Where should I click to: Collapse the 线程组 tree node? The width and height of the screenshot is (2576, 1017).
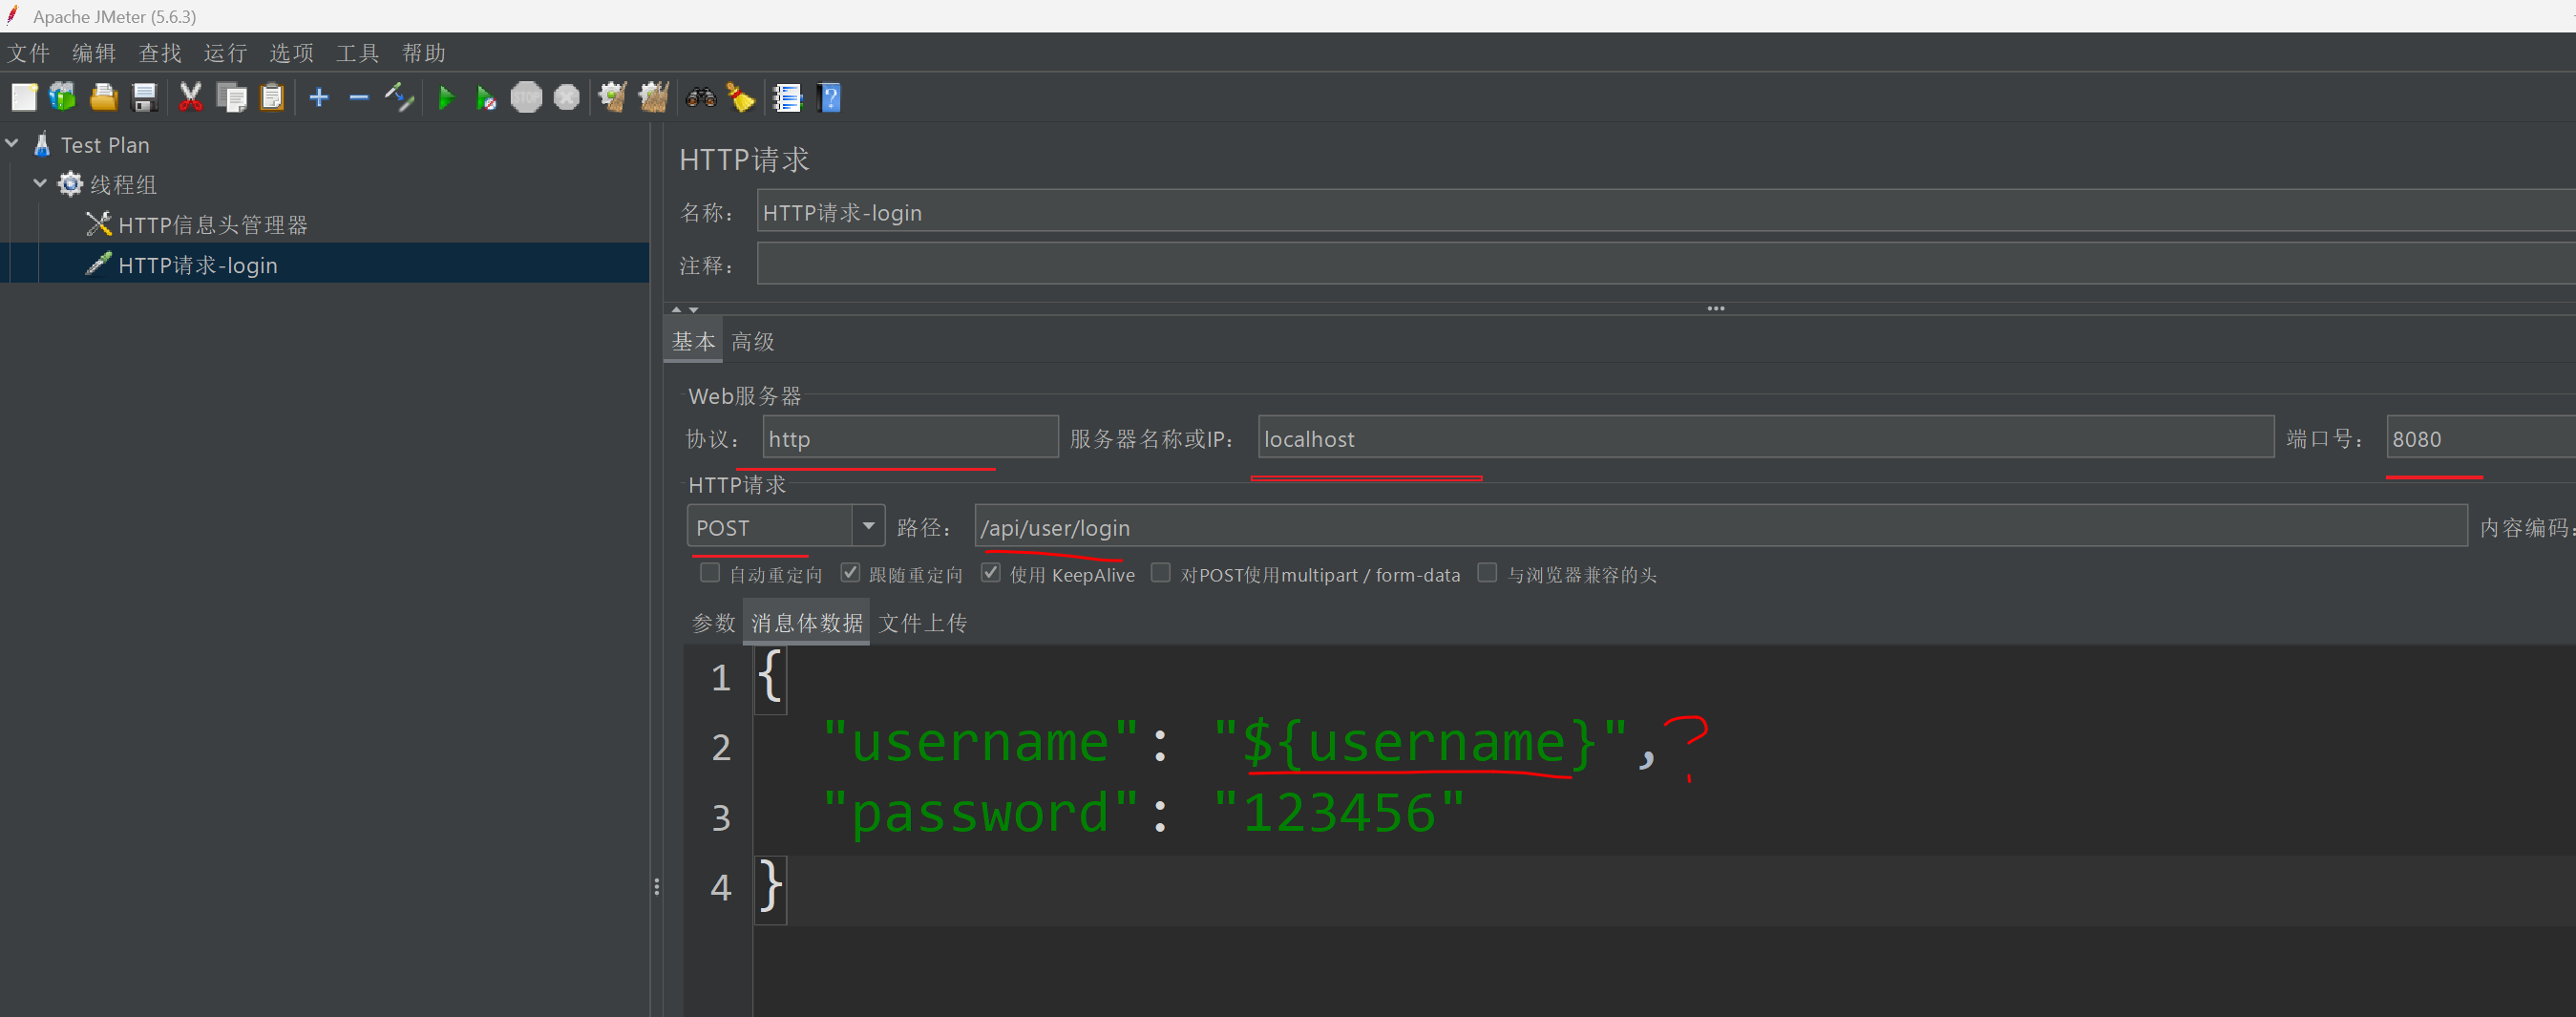coord(40,184)
